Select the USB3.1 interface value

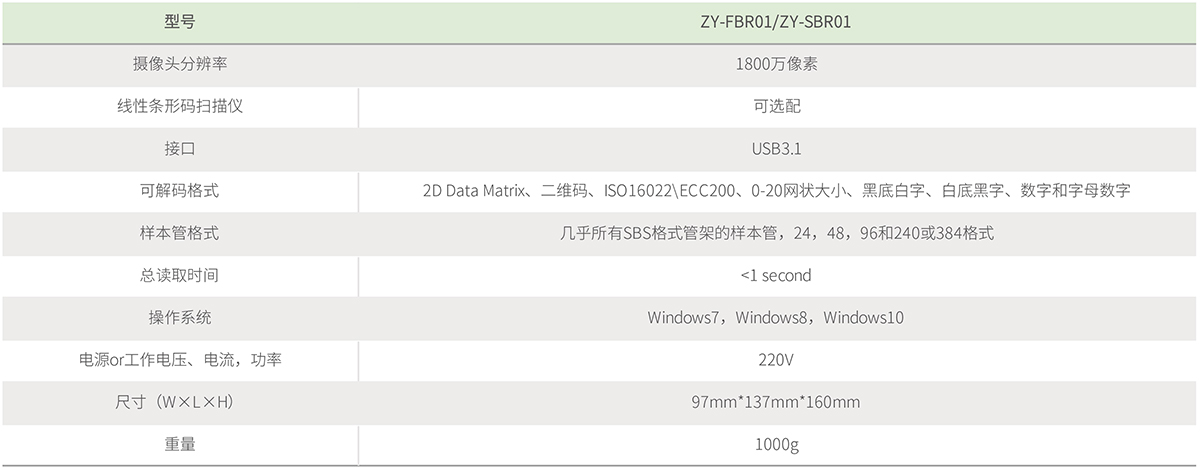point(776,149)
